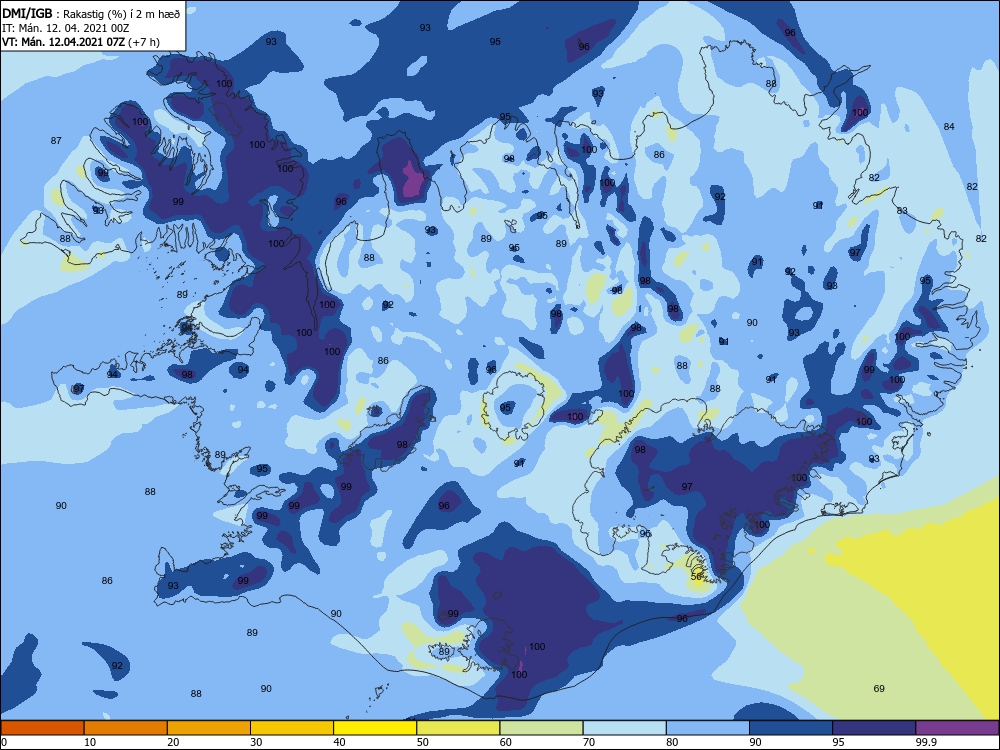This screenshot has width=1000, height=750.
Task: Click the "99.9" label under the color scale
Action: coord(926,742)
